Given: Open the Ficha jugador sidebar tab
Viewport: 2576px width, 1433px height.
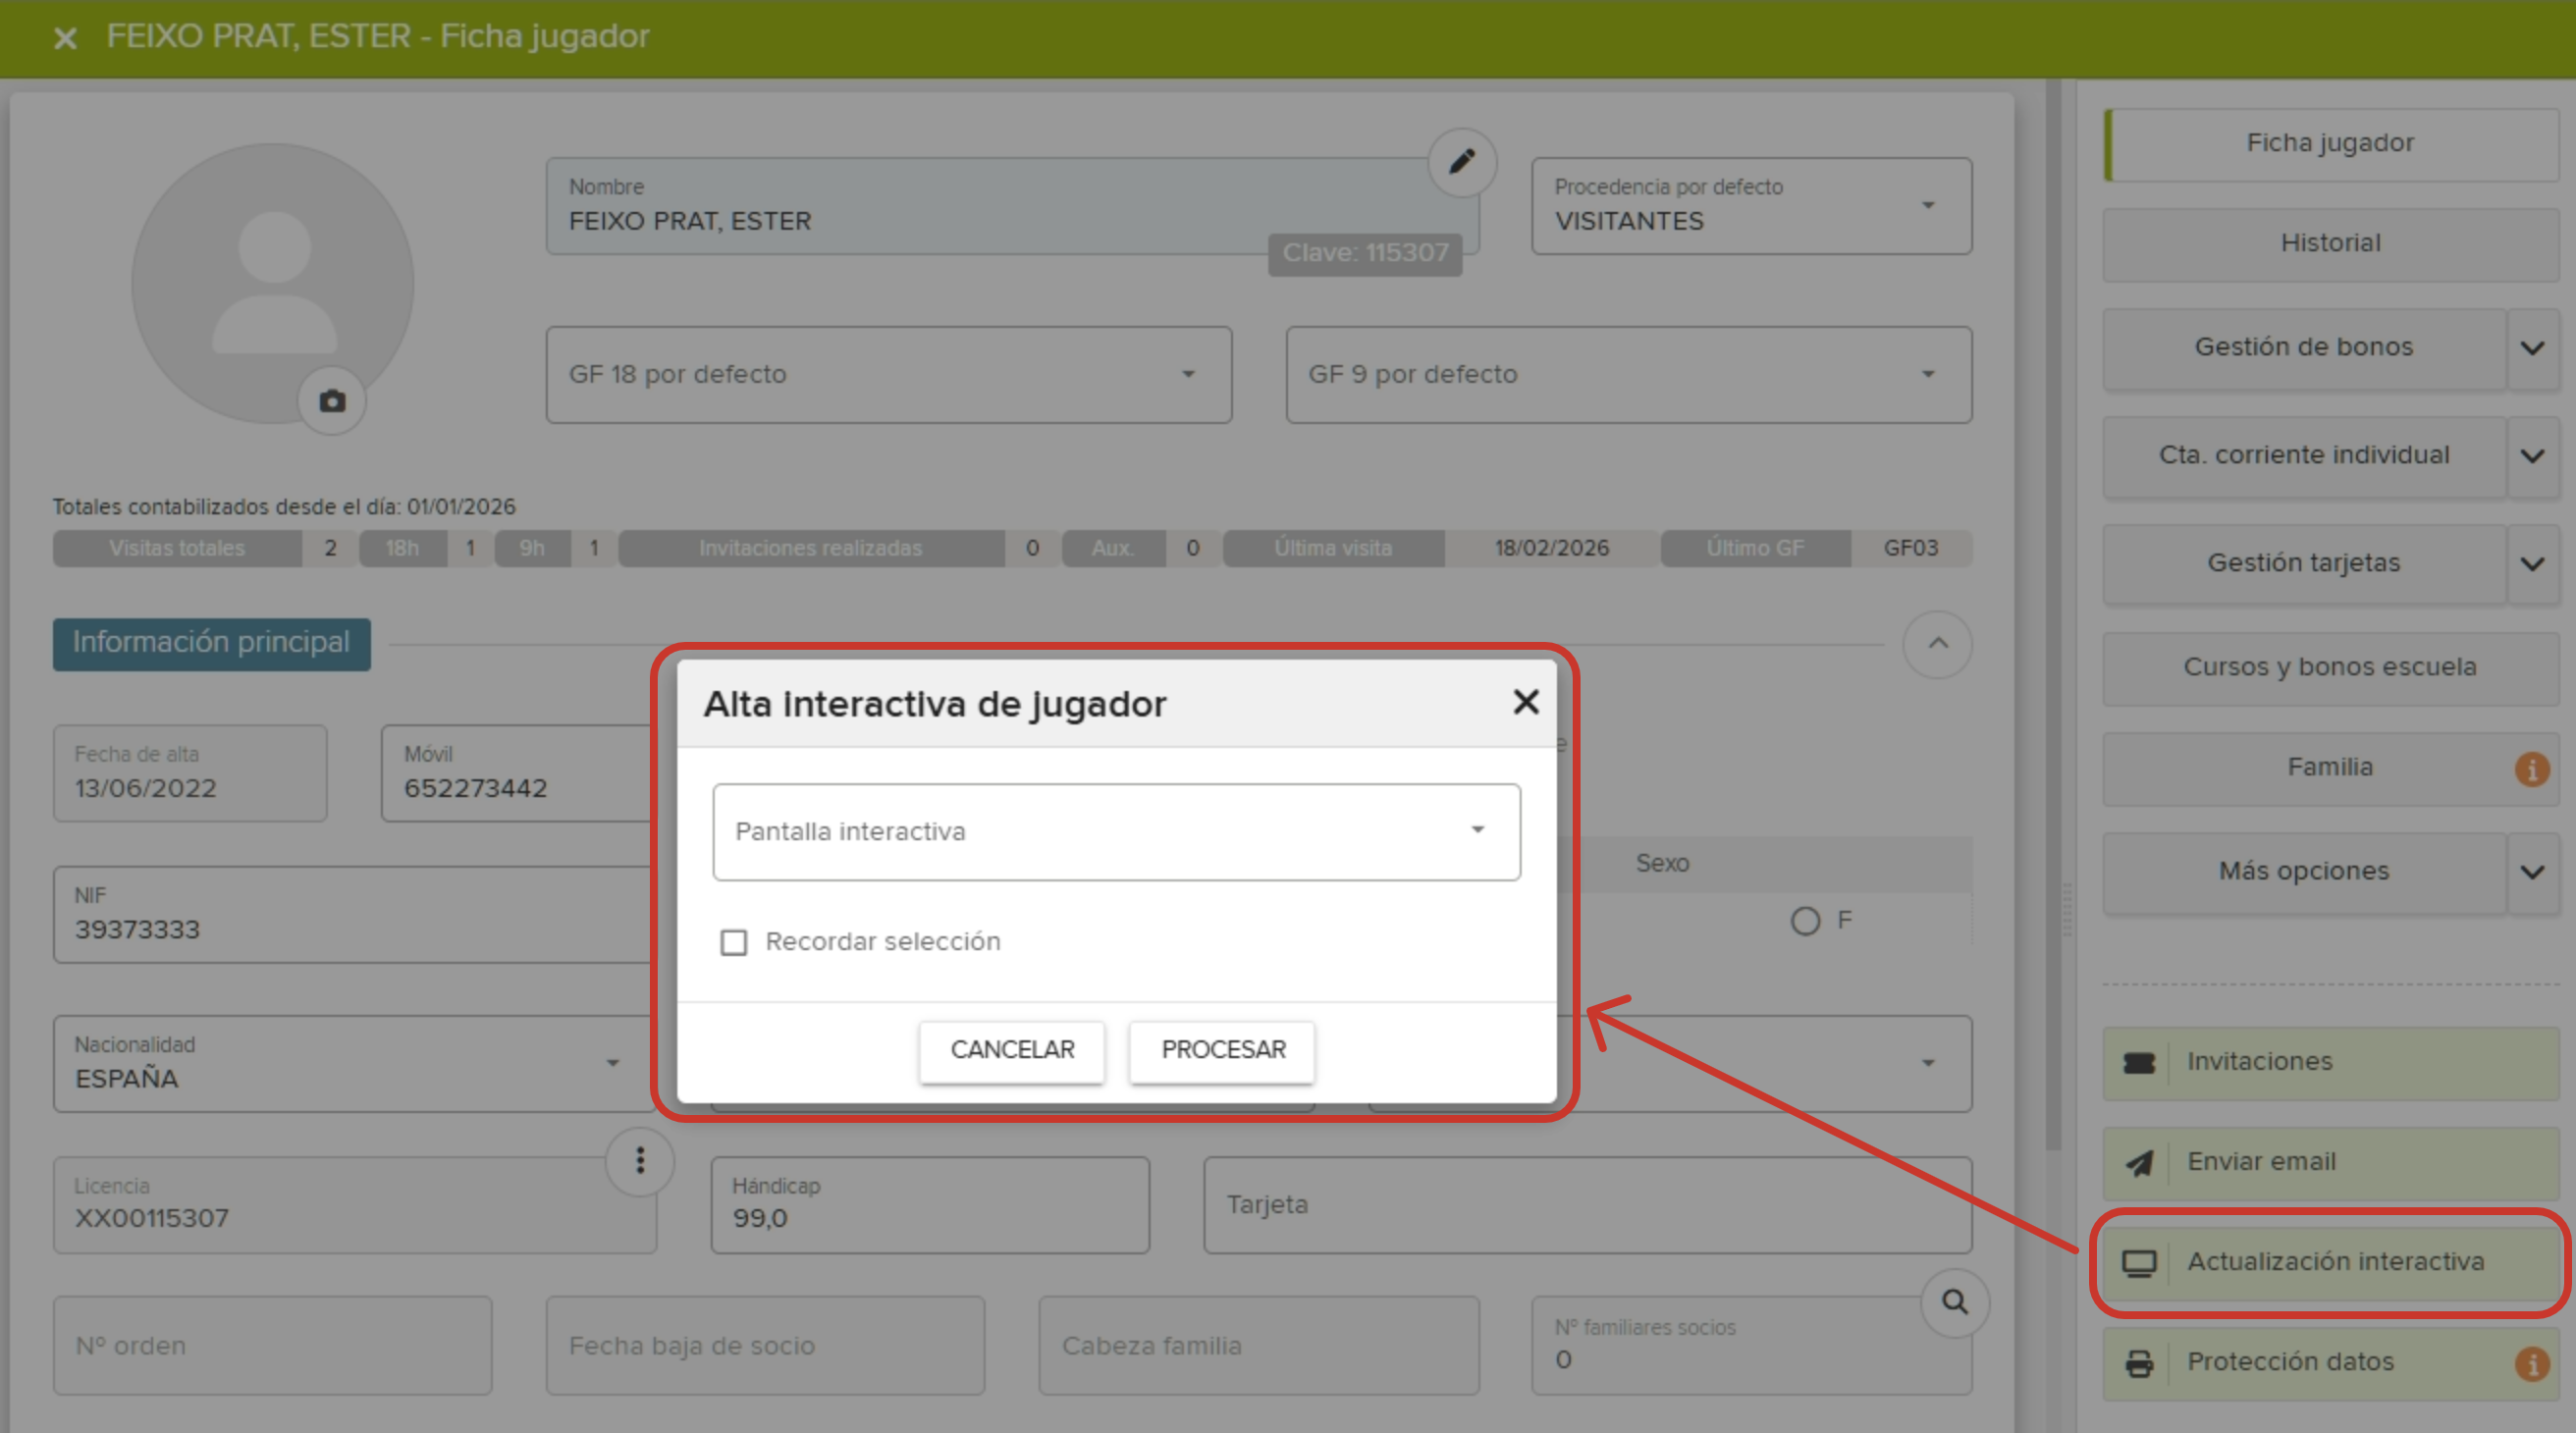Looking at the screenshot, I should tap(2330, 144).
